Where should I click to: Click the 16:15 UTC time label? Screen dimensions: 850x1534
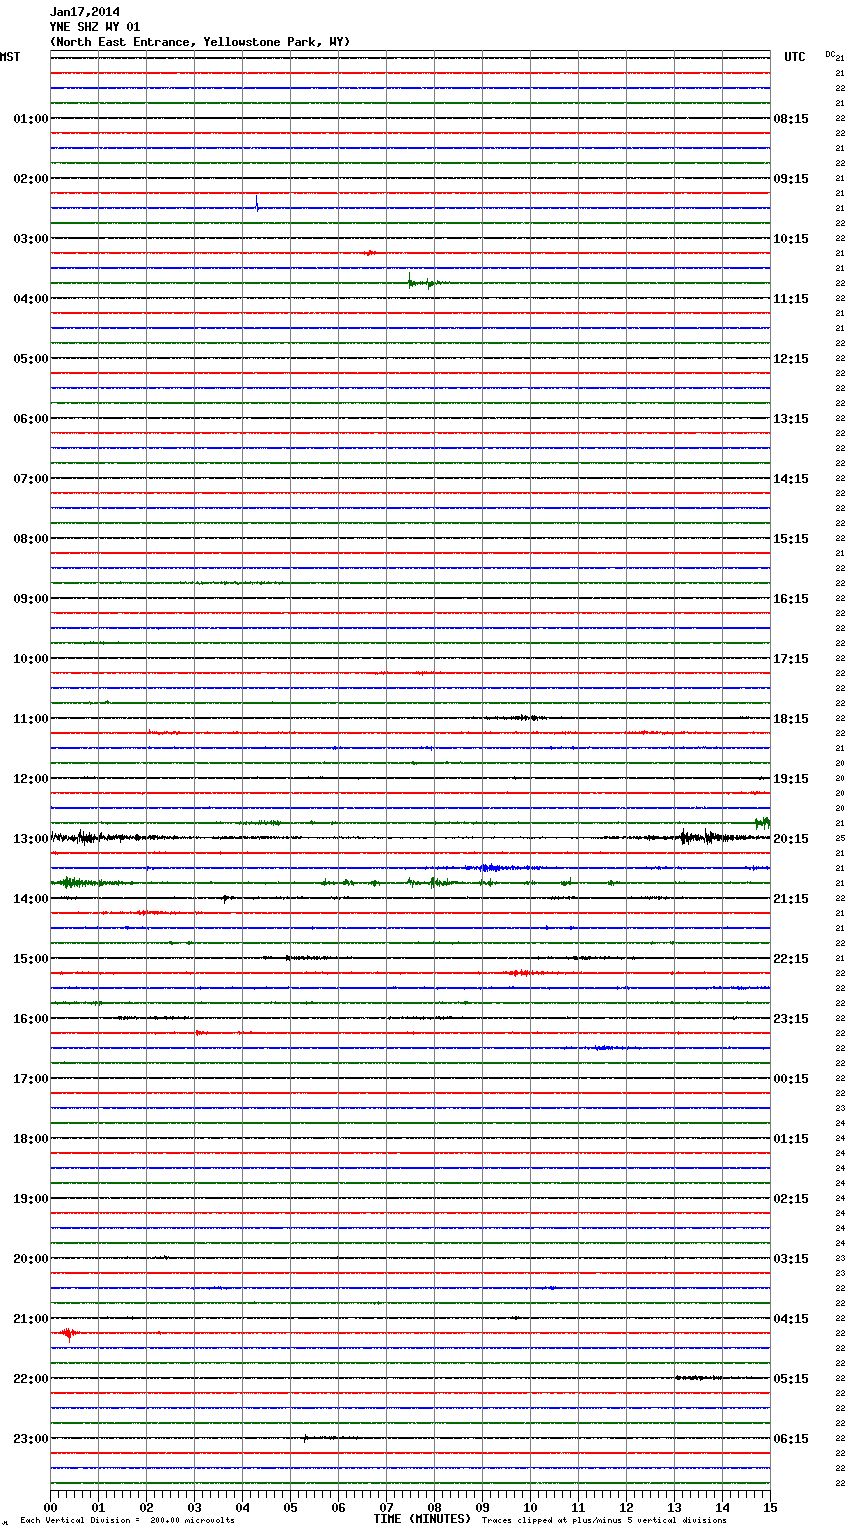(791, 599)
